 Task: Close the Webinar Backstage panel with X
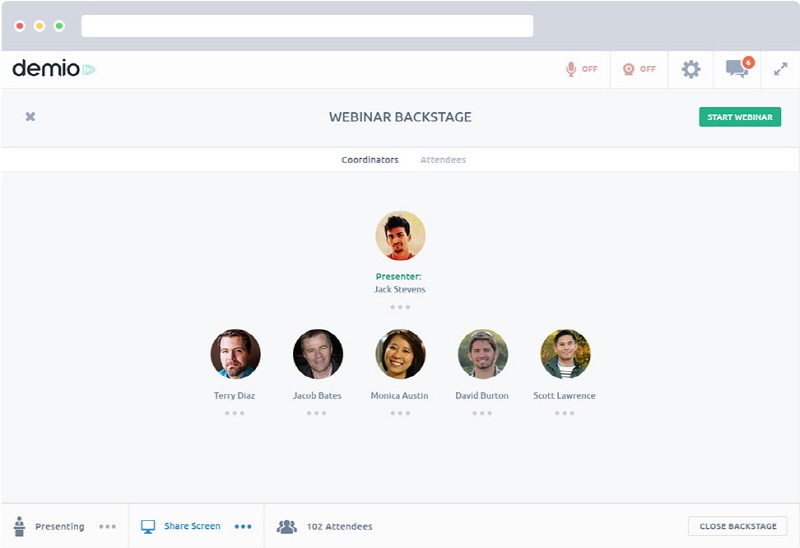[30, 116]
